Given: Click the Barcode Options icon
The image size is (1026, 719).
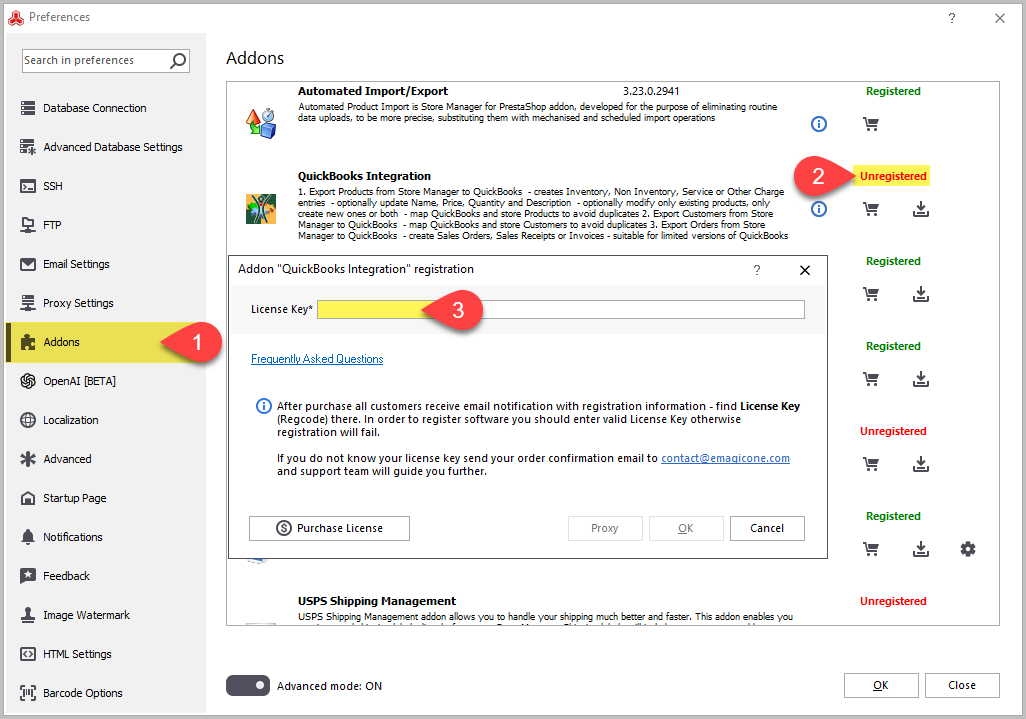Looking at the screenshot, I should (27, 693).
